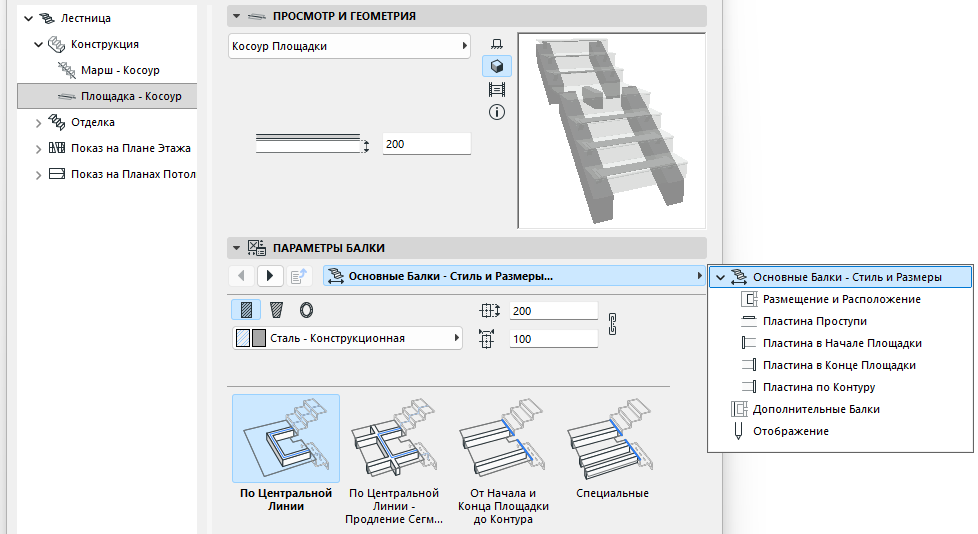
Task: Open Основные Балки - Стиль и Размеры dropdown
Action: 514,276
